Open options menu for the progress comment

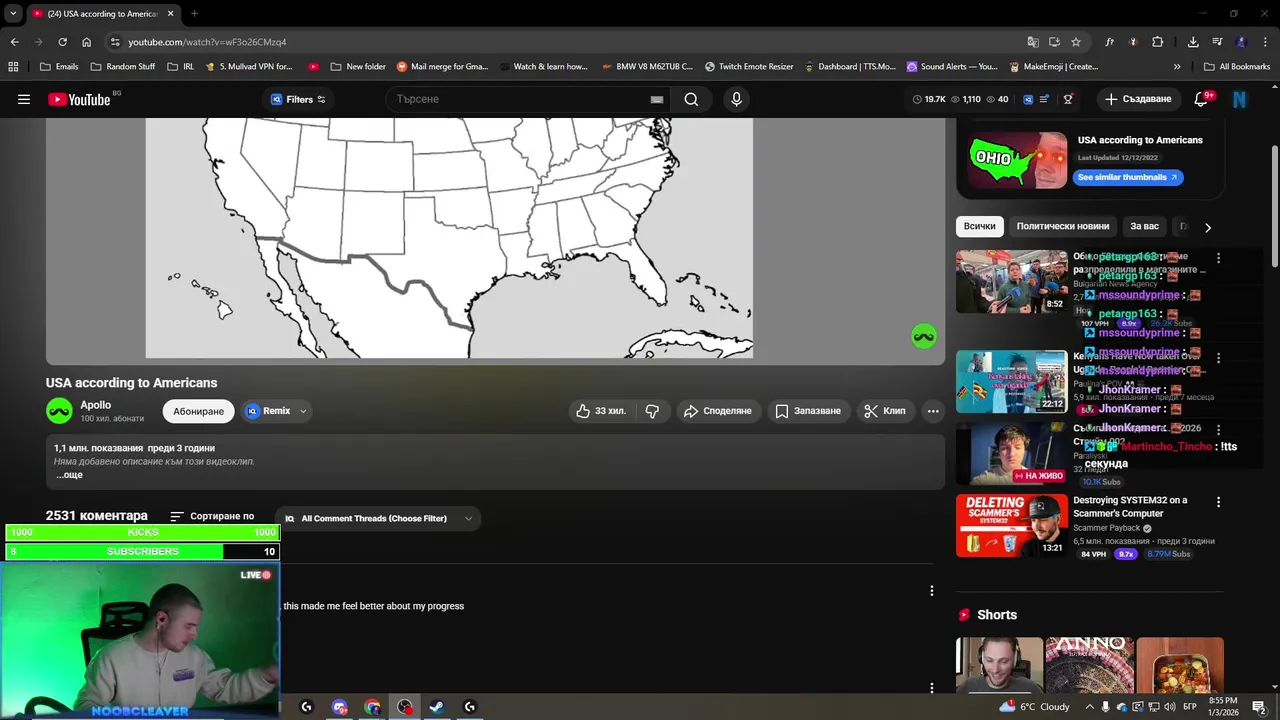pos(931,591)
